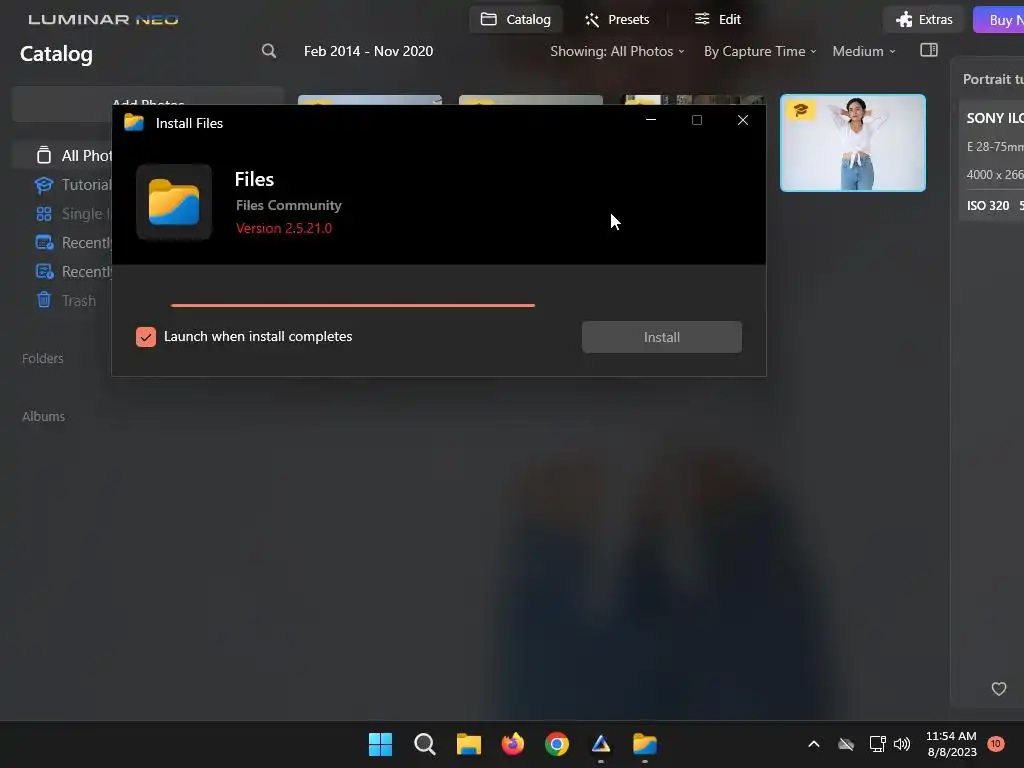Click the Tutorial graduation cap icon
The width and height of the screenshot is (1024, 768).
tap(44, 185)
